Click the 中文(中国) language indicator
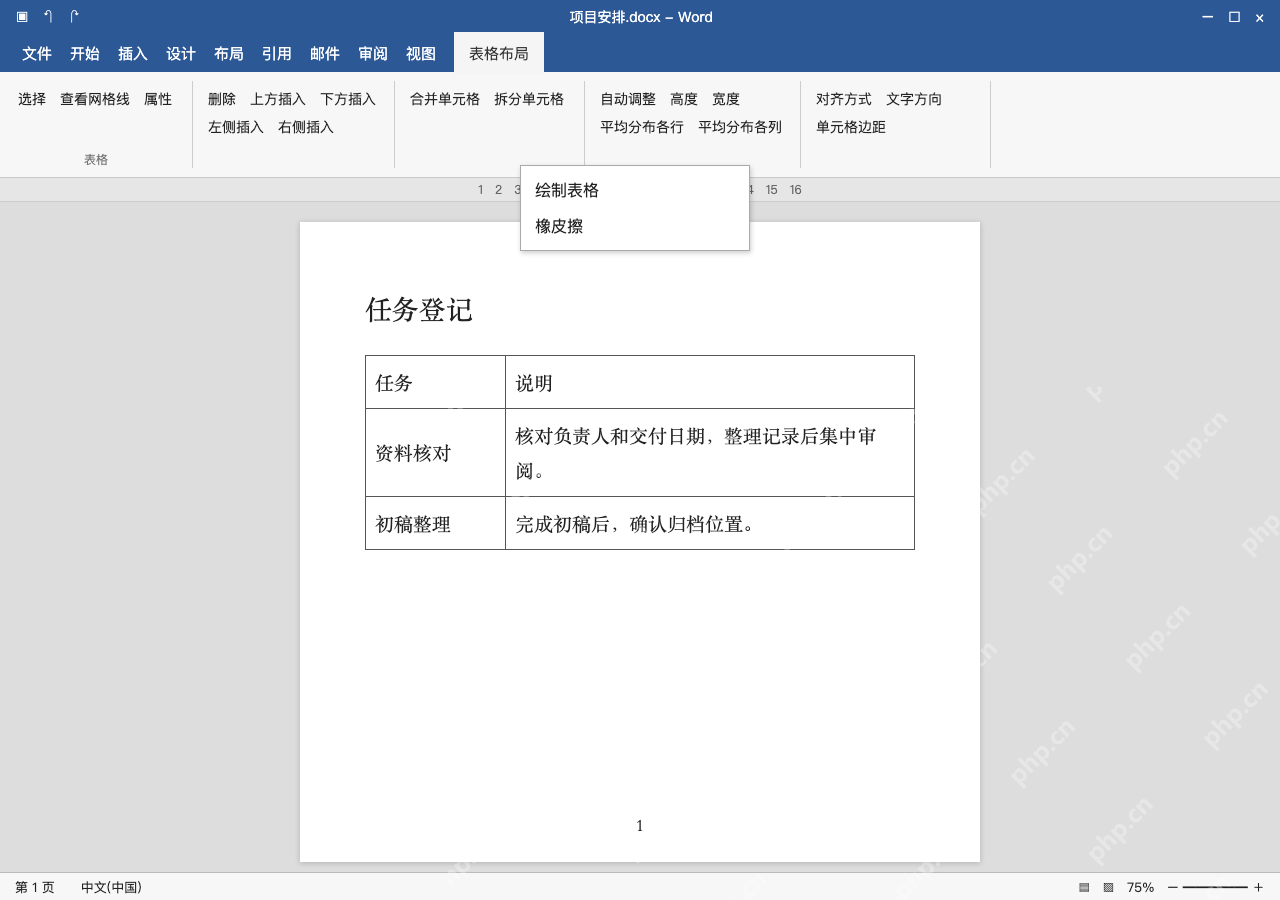This screenshot has width=1280, height=900. click(x=111, y=887)
